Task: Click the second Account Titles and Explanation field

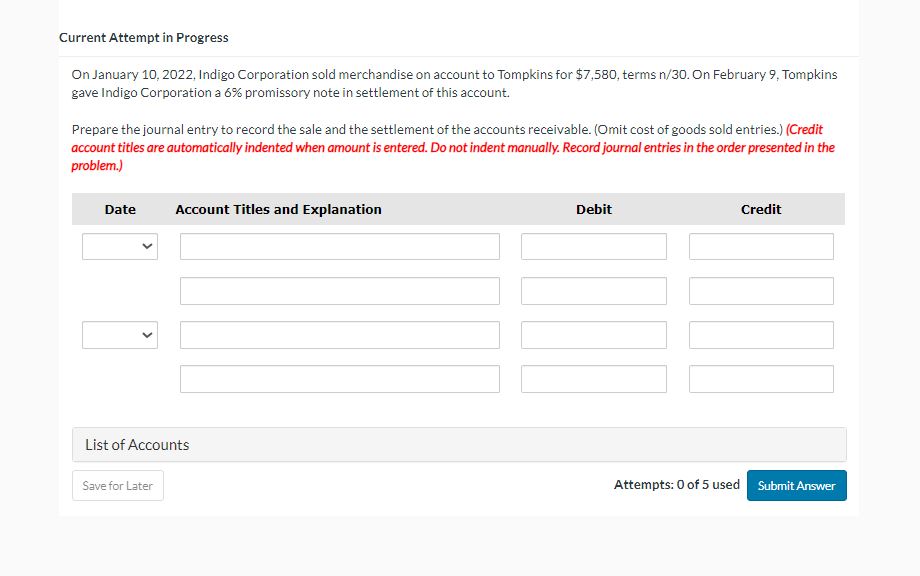Action: (339, 290)
